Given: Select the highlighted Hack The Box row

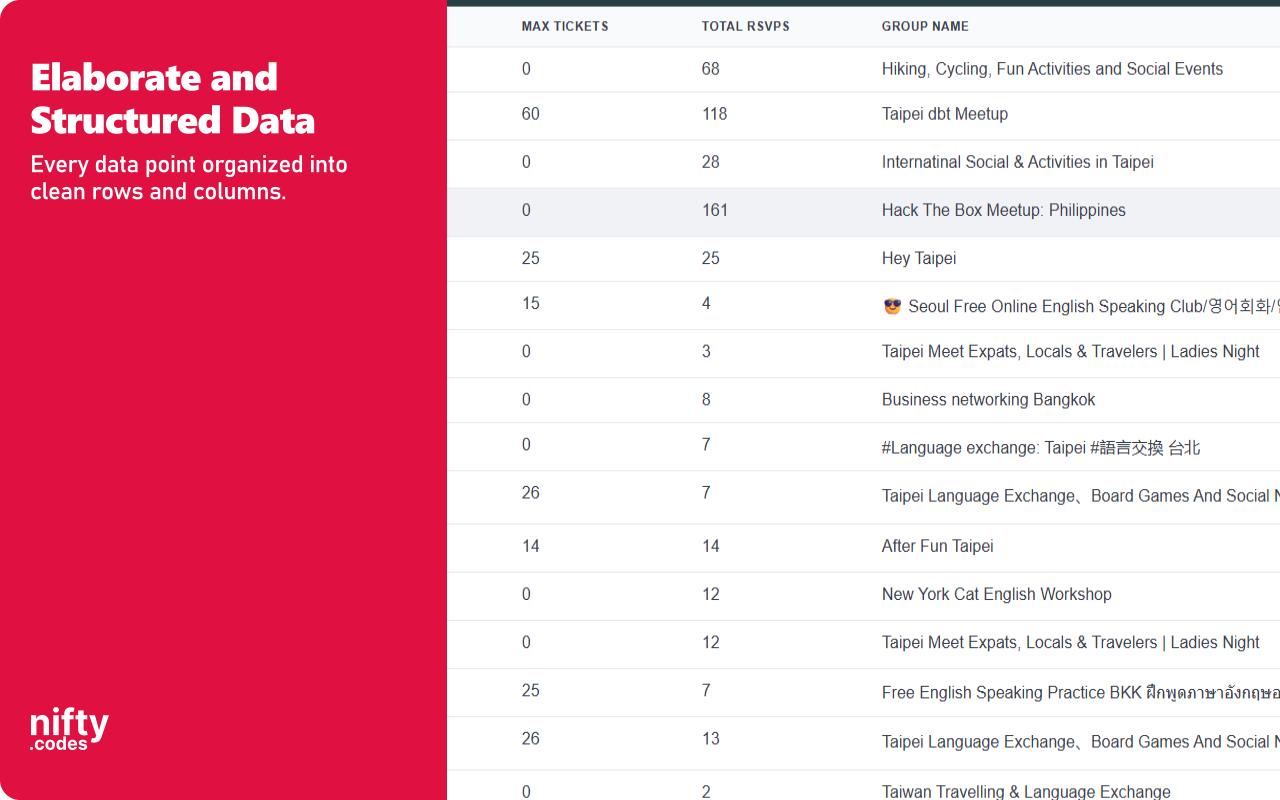Looking at the screenshot, I should [700, 210].
